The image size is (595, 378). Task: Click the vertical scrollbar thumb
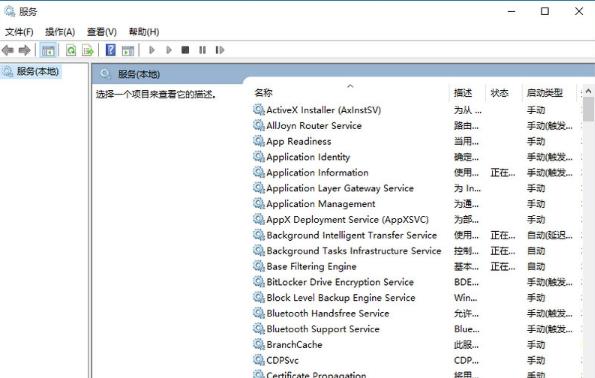pos(589,109)
